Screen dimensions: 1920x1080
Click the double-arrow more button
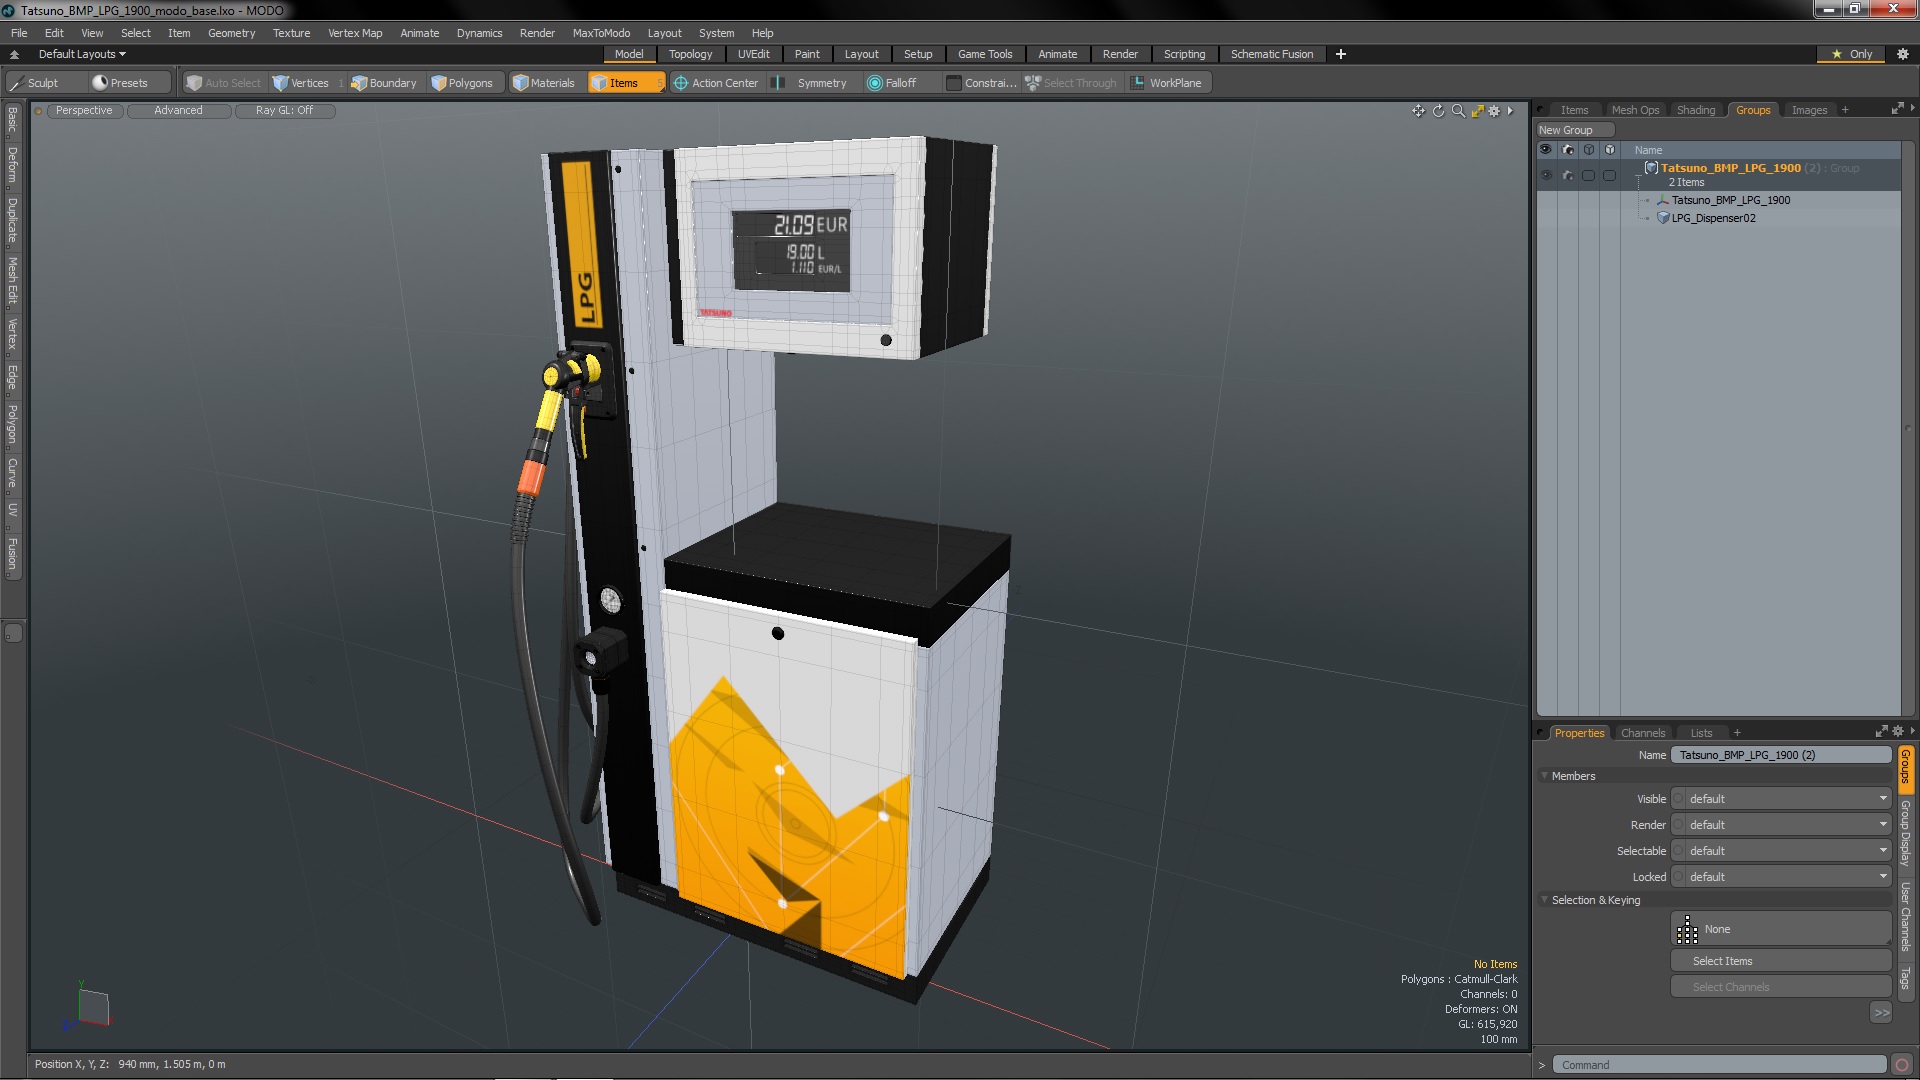click(1881, 1013)
